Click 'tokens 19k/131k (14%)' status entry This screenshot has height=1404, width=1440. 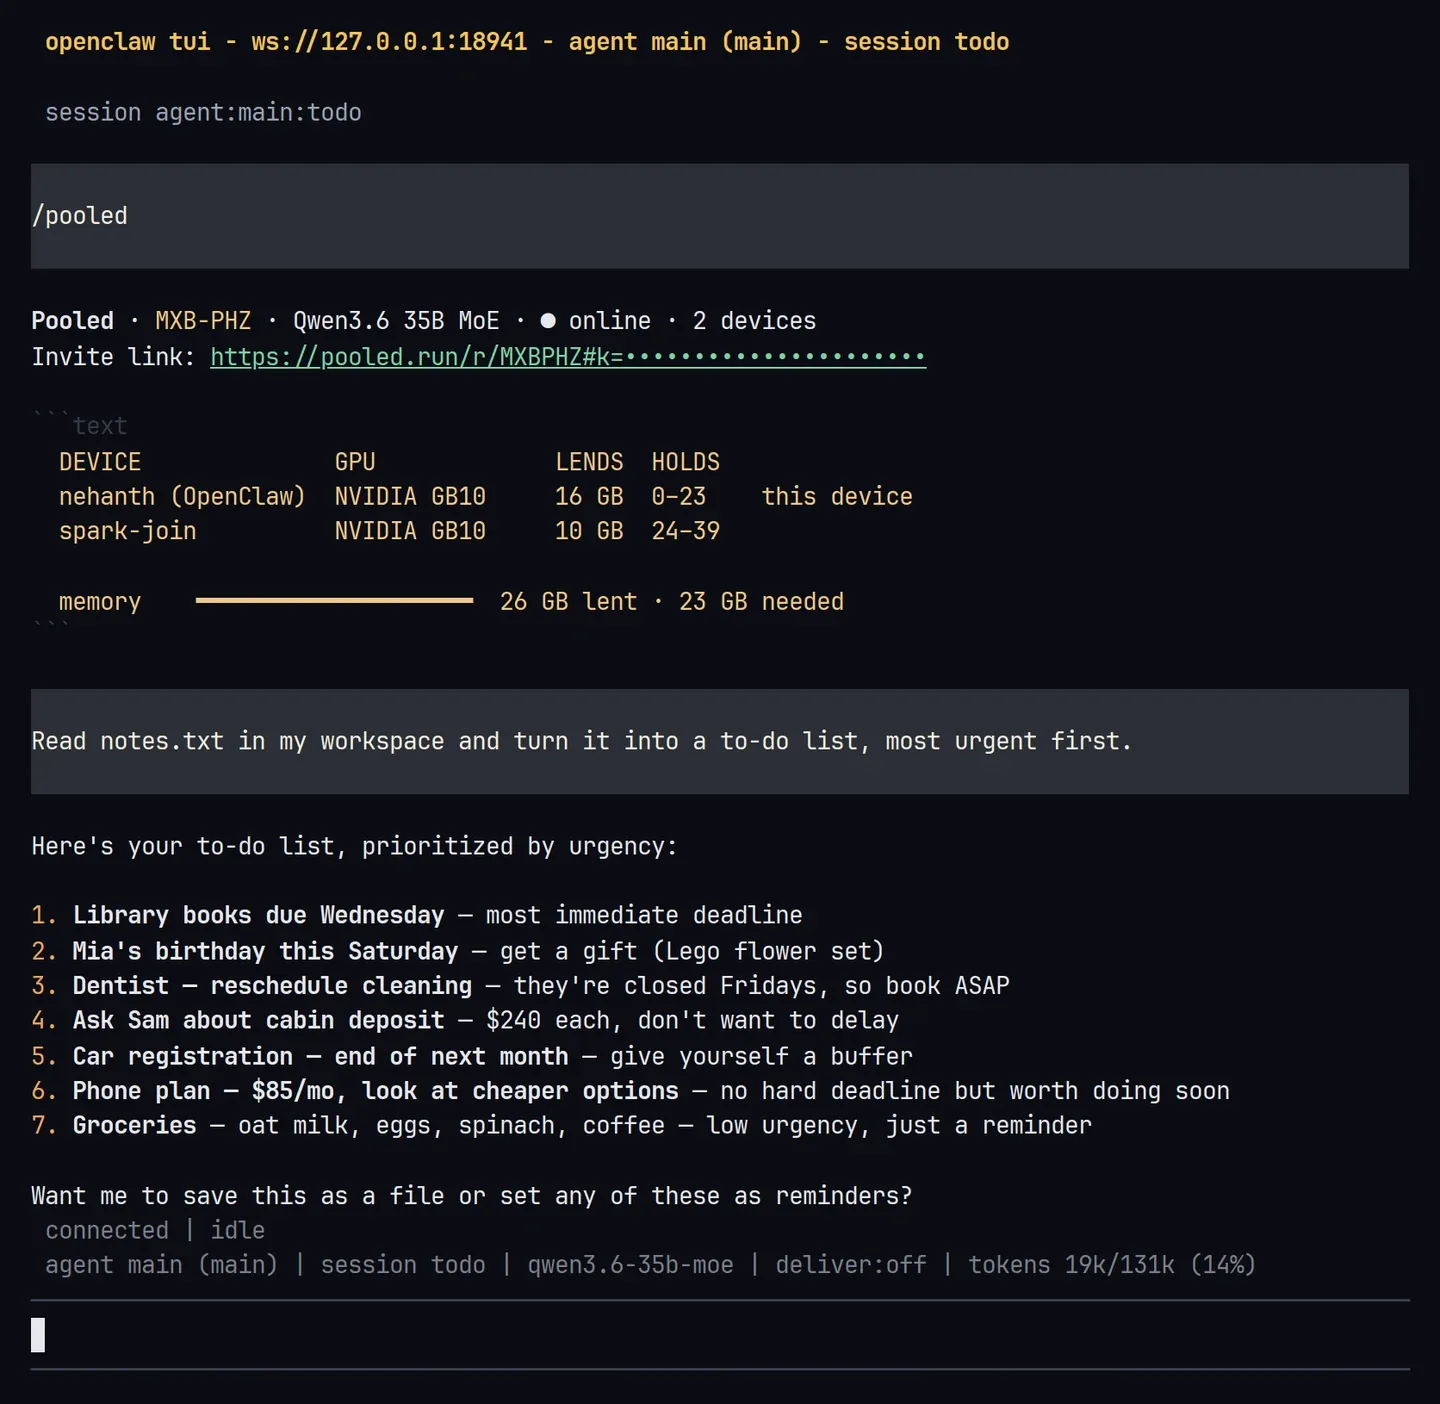(1112, 1265)
